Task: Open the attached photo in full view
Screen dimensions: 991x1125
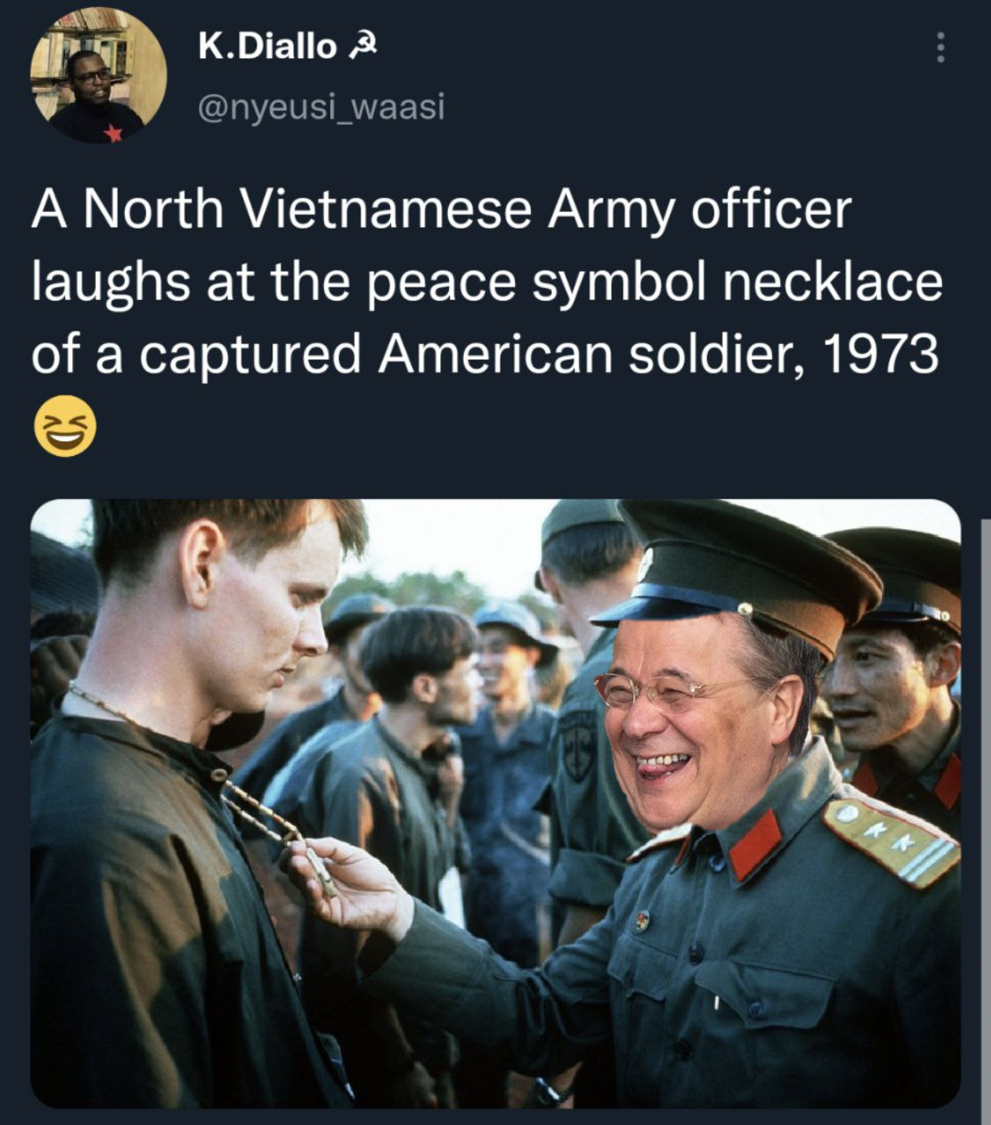Action: (495, 803)
